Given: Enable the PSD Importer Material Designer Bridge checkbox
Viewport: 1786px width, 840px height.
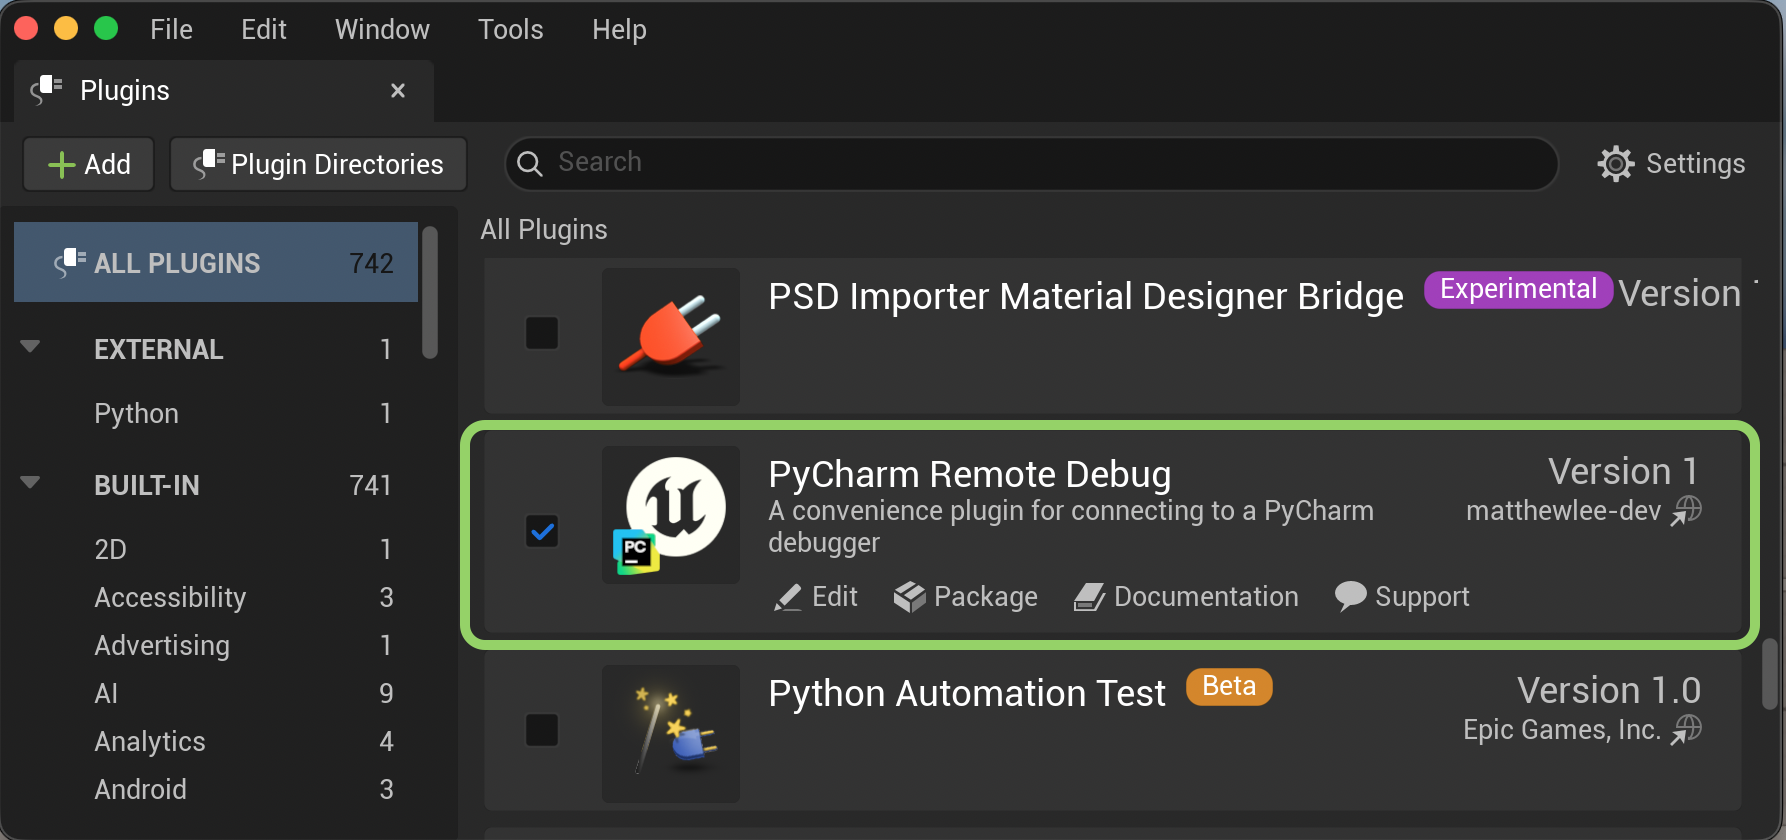Looking at the screenshot, I should pos(542,333).
